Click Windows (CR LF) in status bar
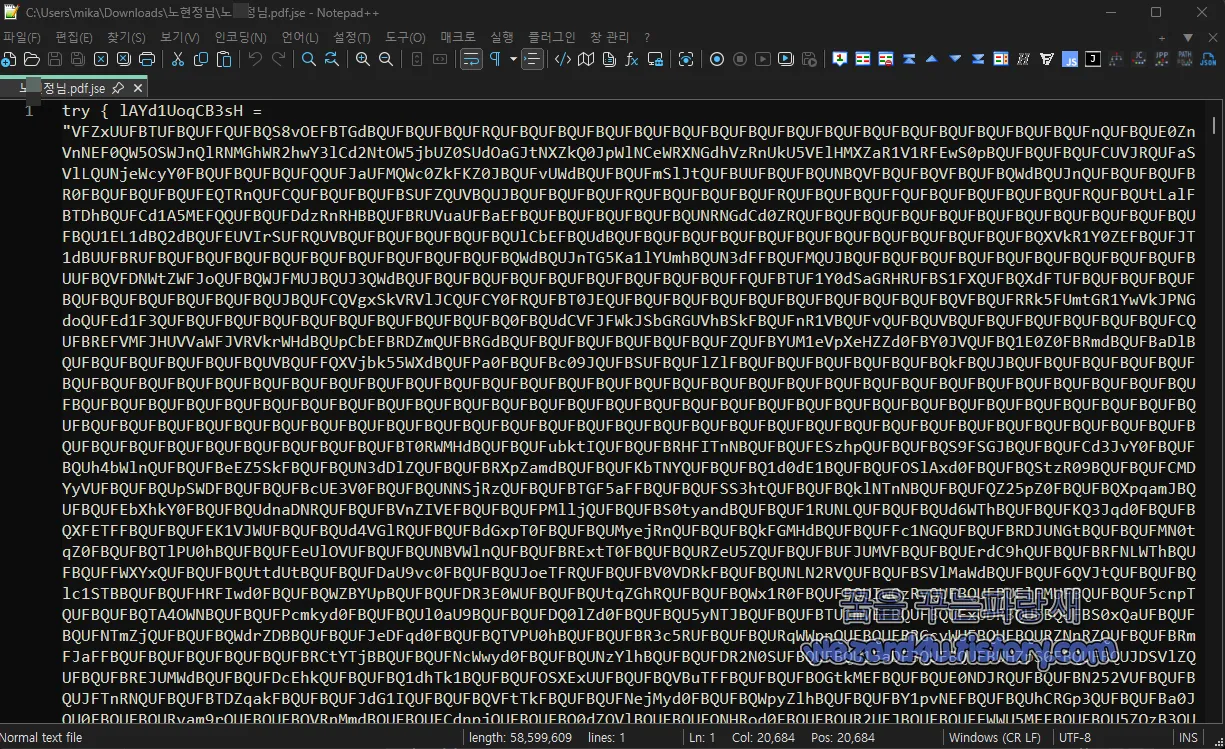Viewport: 1225px width, 749px height. tap(995, 737)
